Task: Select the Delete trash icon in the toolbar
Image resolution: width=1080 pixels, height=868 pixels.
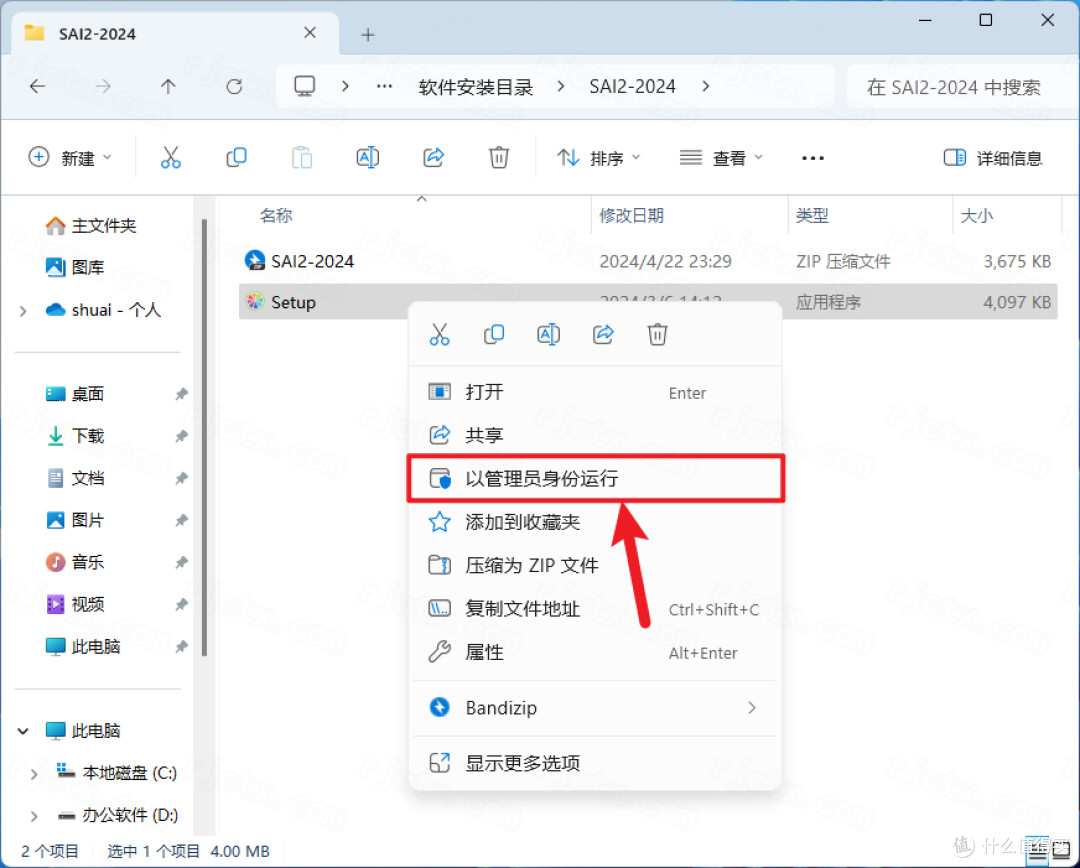Action: coord(498,157)
